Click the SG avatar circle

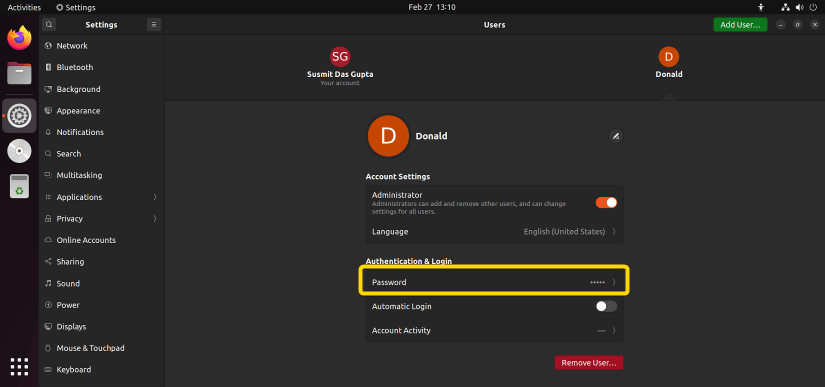[x=340, y=57]
